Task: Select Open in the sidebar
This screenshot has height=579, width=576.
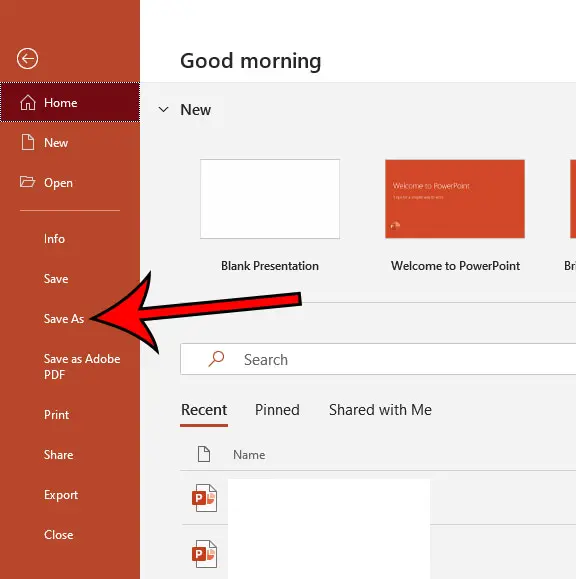Action: (70, 182)
